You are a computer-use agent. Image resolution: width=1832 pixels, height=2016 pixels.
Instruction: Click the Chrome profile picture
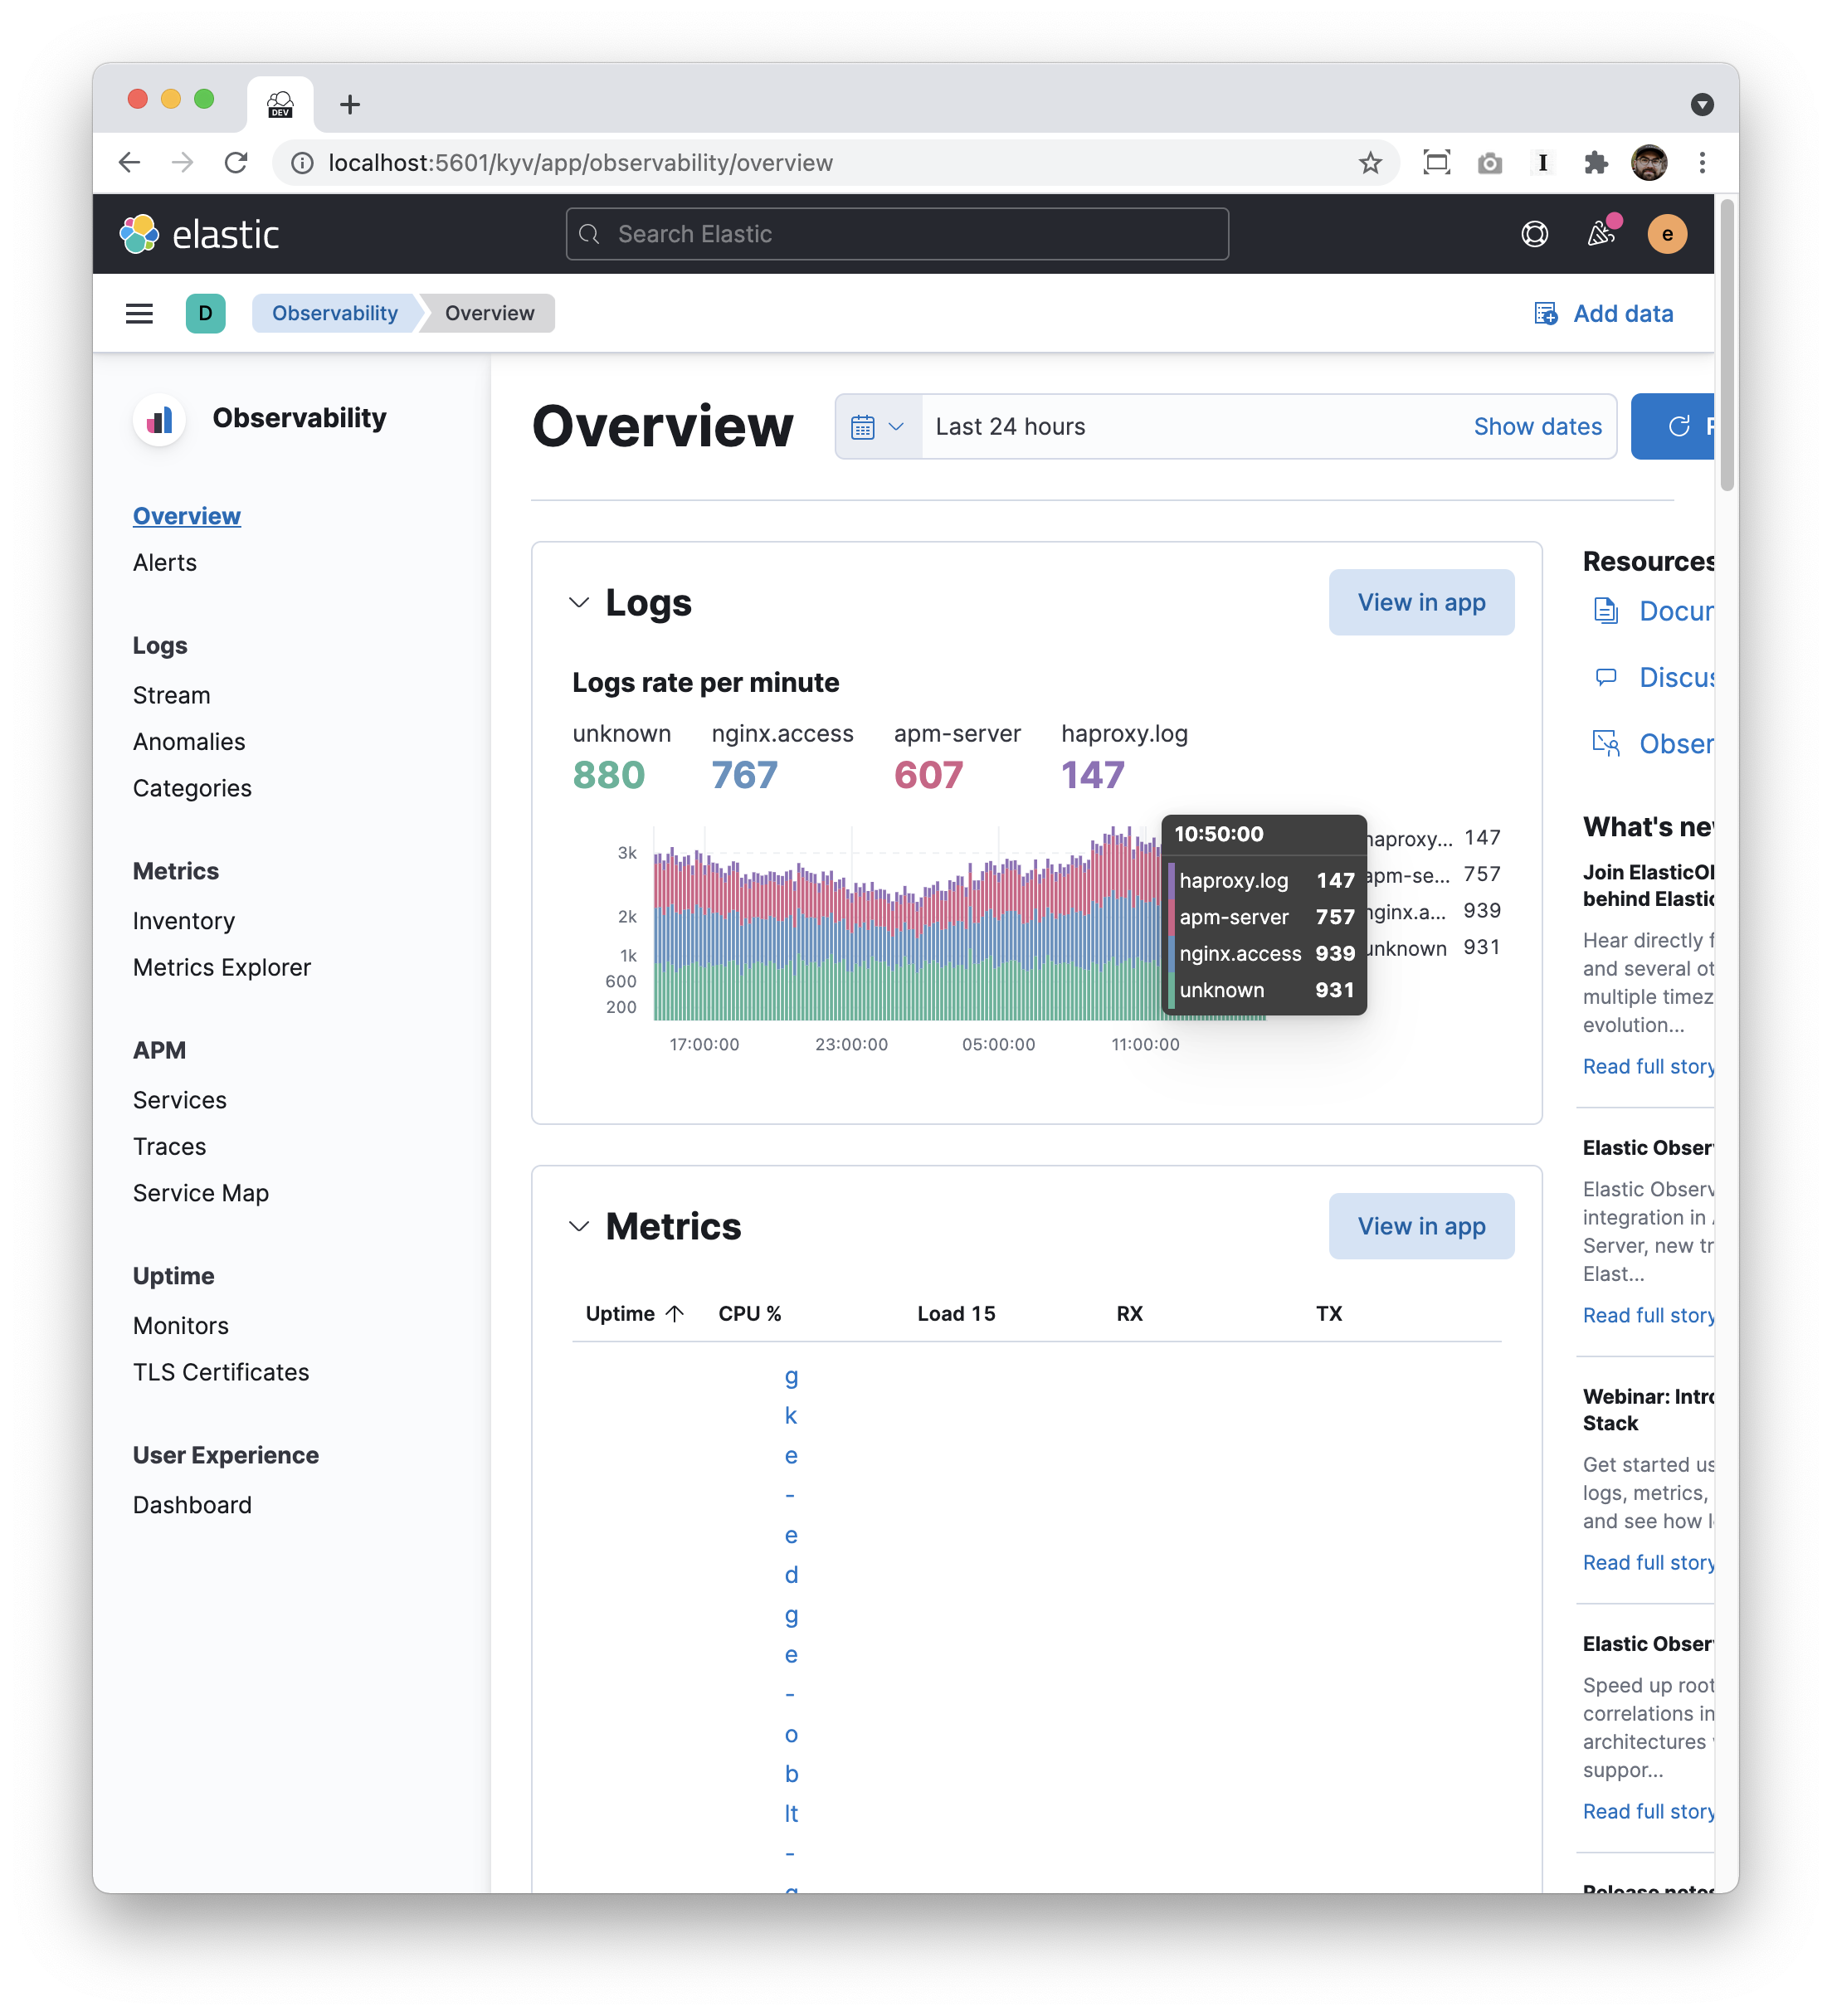1648,163
